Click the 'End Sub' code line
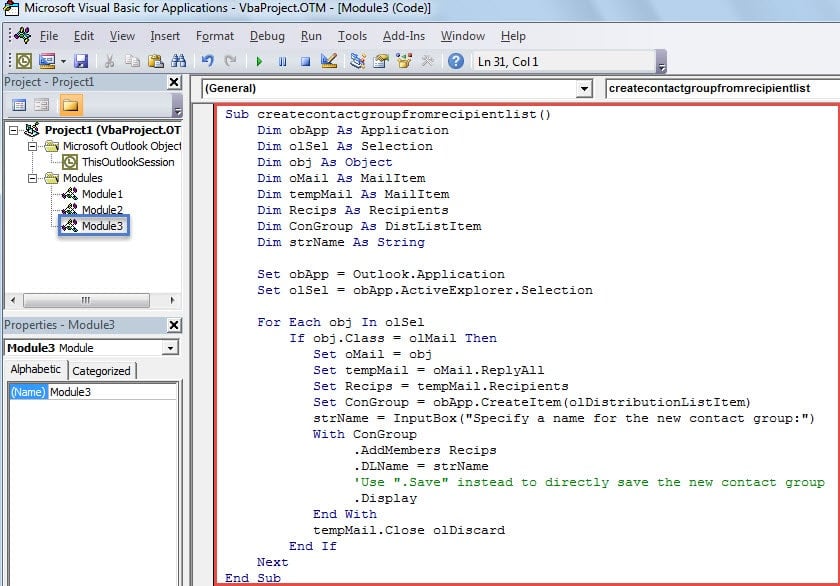 pos(253,578)
